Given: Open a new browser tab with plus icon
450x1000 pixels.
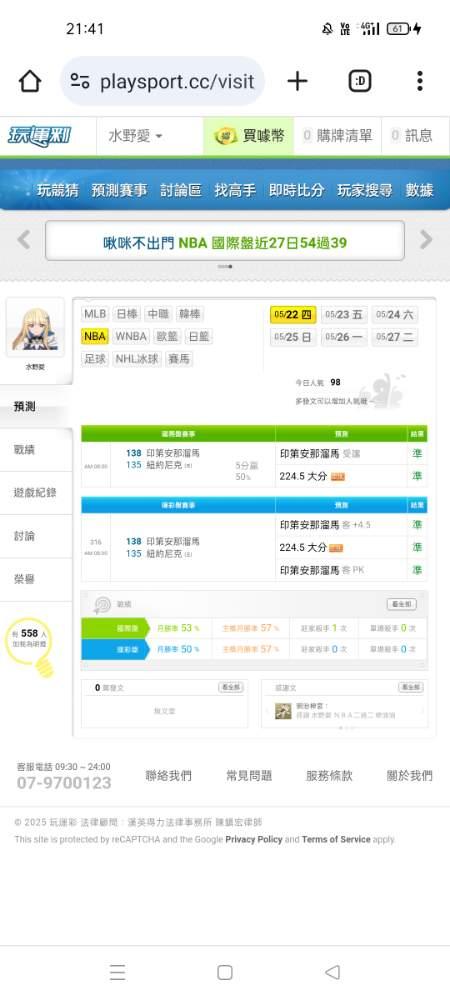Looking at the screenshot, I should pyautogui.click(x=297, y=81).
